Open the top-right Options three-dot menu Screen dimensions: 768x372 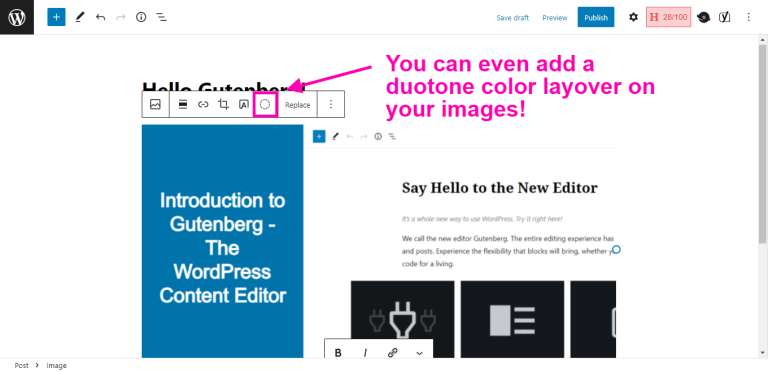point(748,17)
